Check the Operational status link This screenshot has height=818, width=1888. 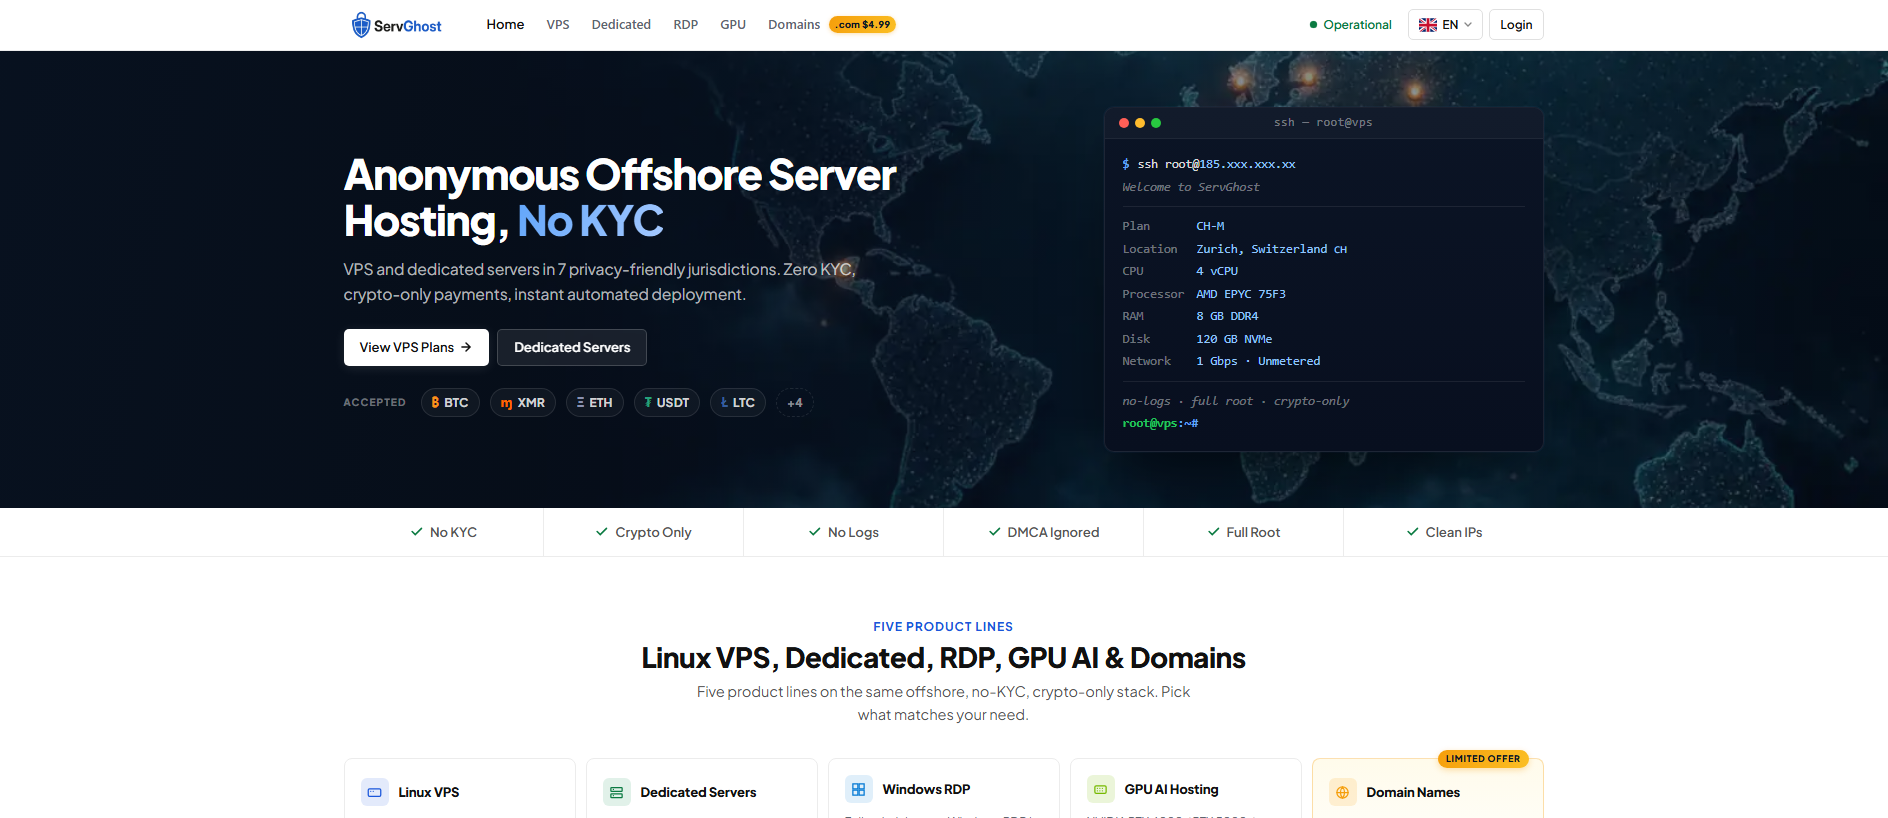point(1350,25)
